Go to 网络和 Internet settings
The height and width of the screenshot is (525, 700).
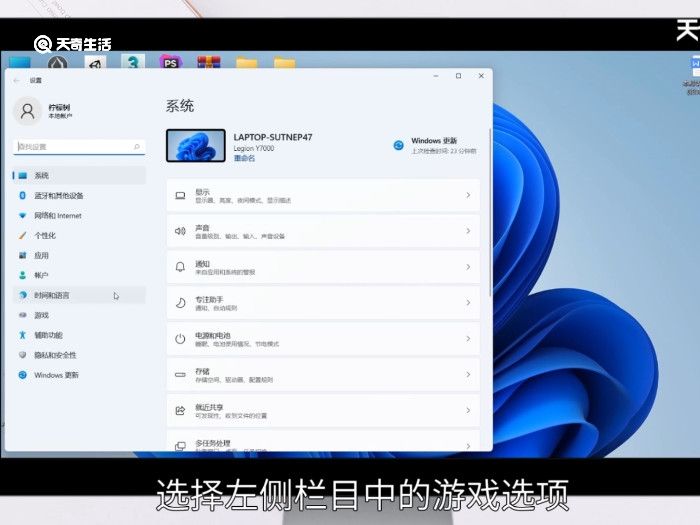[x=79, y=216]
